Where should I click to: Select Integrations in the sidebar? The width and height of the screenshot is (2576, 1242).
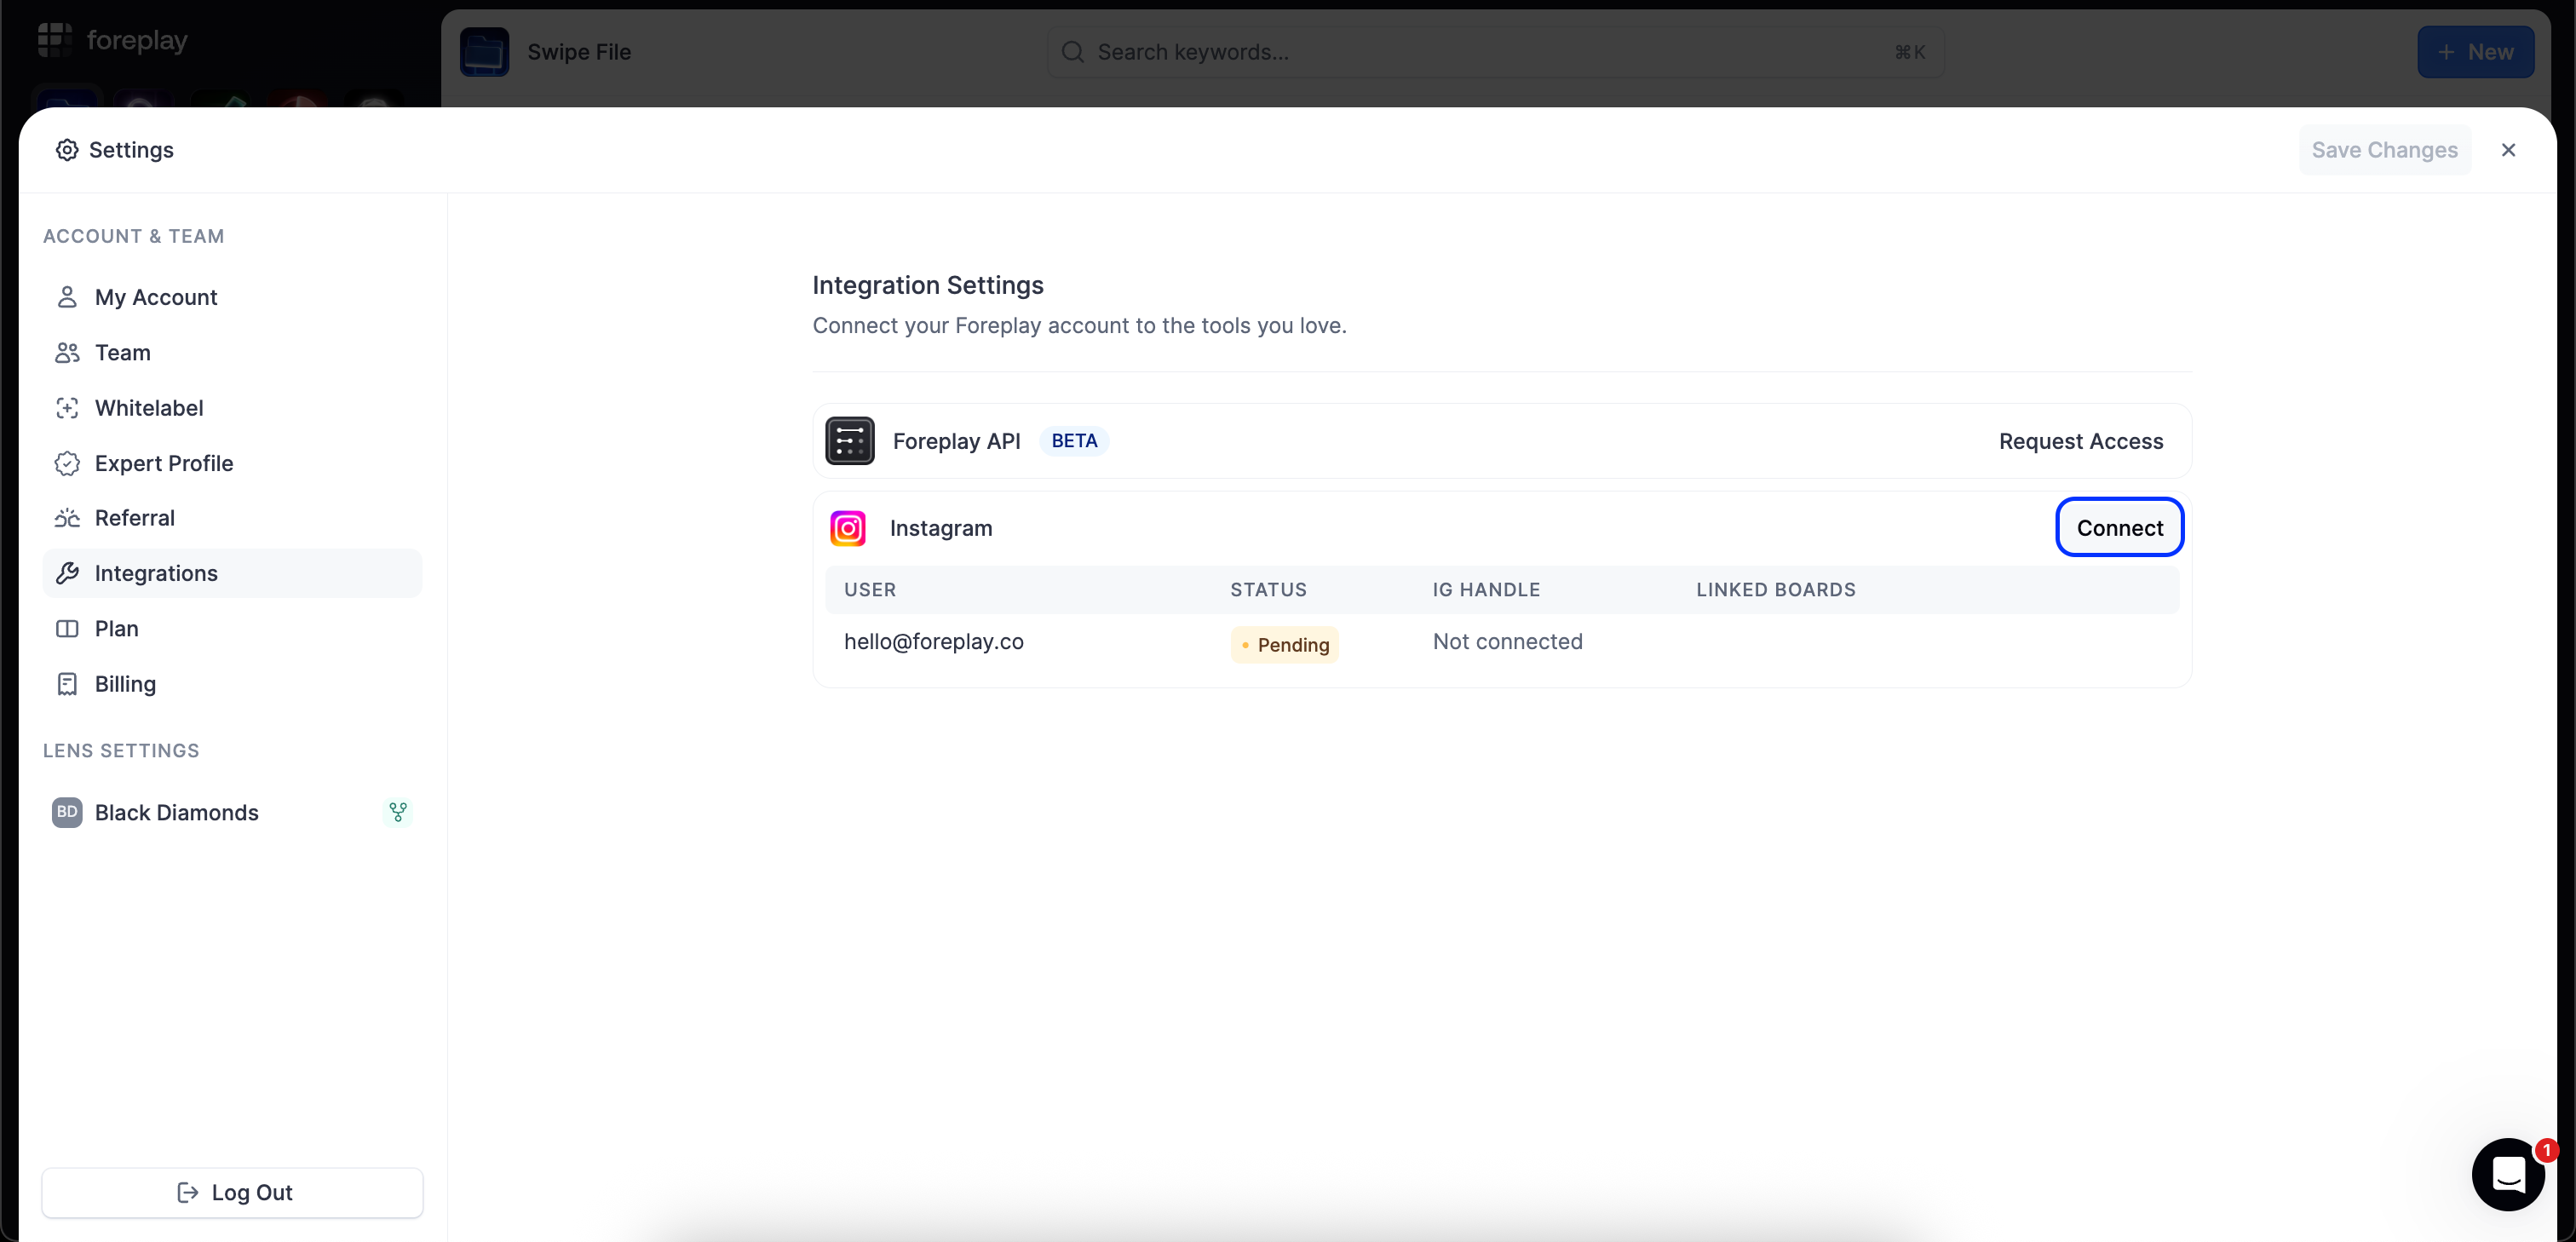pos(232,573)
